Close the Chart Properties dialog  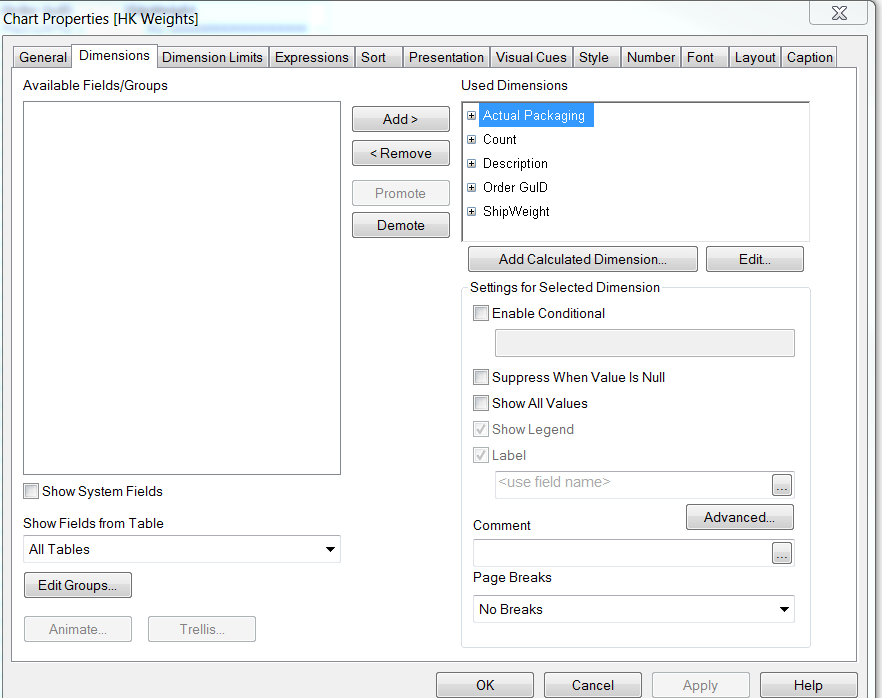(x=839, y=13)
